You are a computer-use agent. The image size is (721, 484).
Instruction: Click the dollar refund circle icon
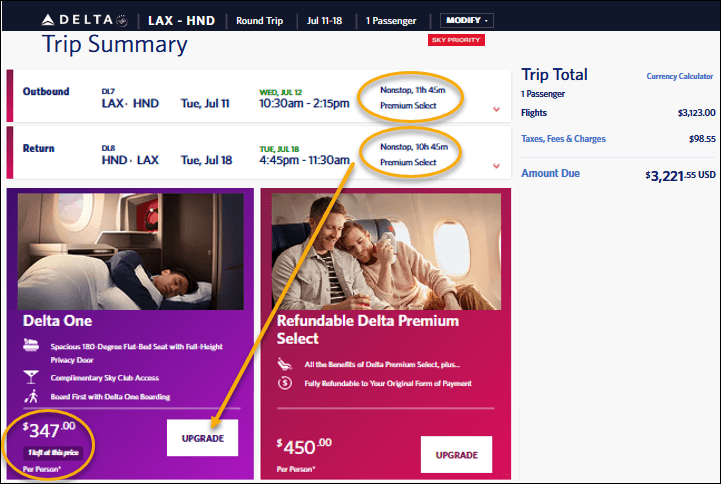point(285,382)
